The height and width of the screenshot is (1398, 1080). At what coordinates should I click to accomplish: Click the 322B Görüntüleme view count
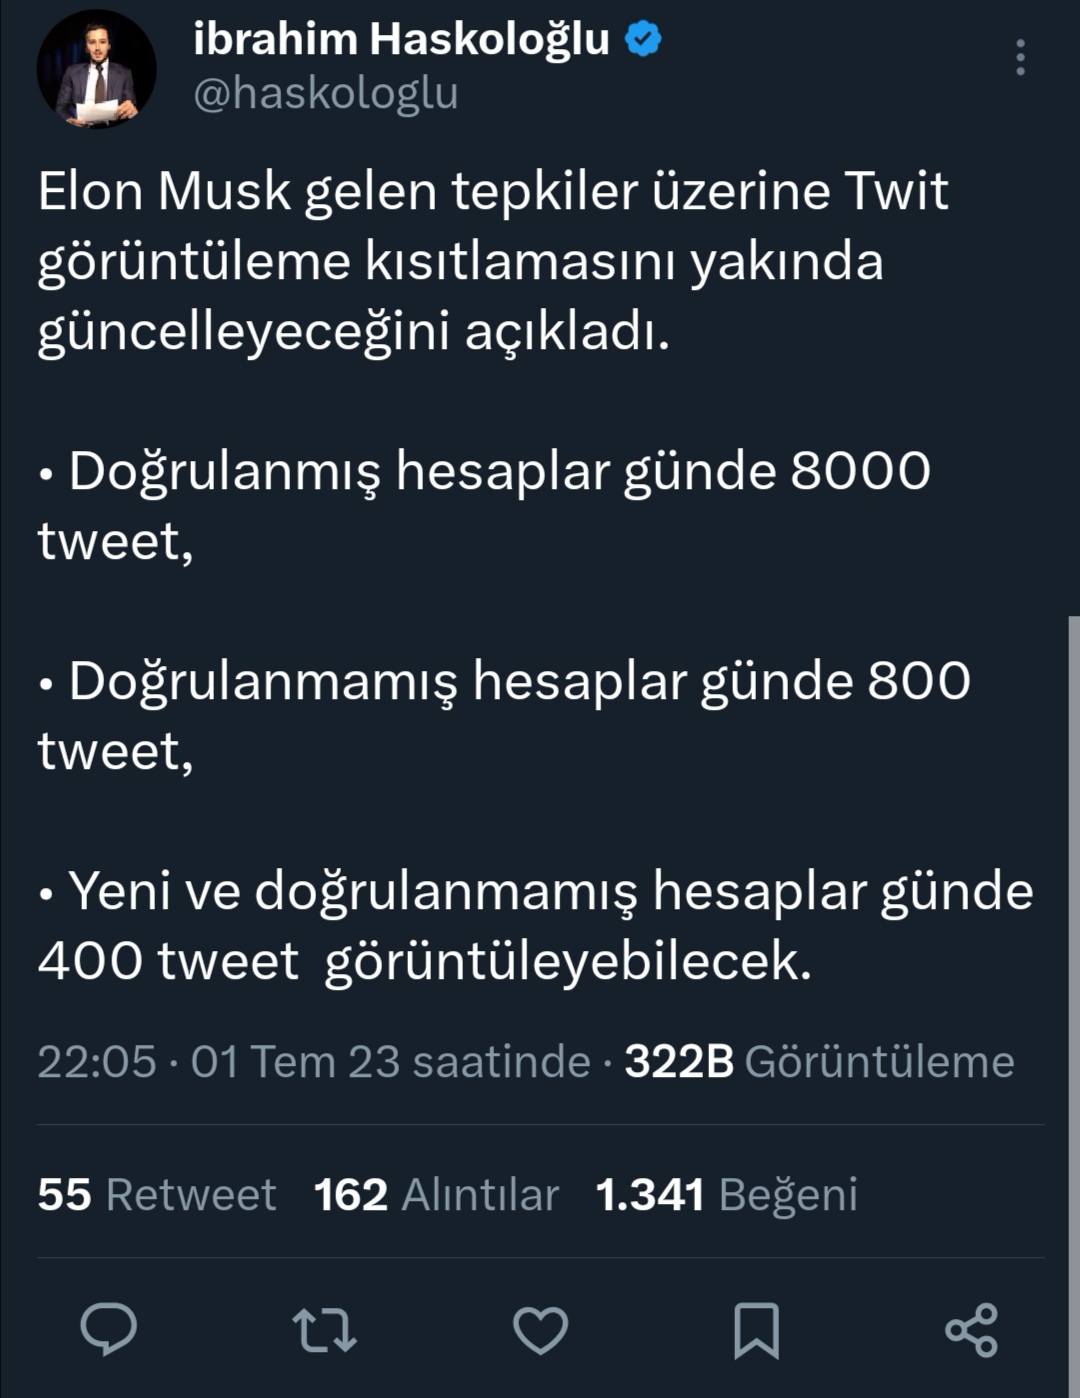819,1062
